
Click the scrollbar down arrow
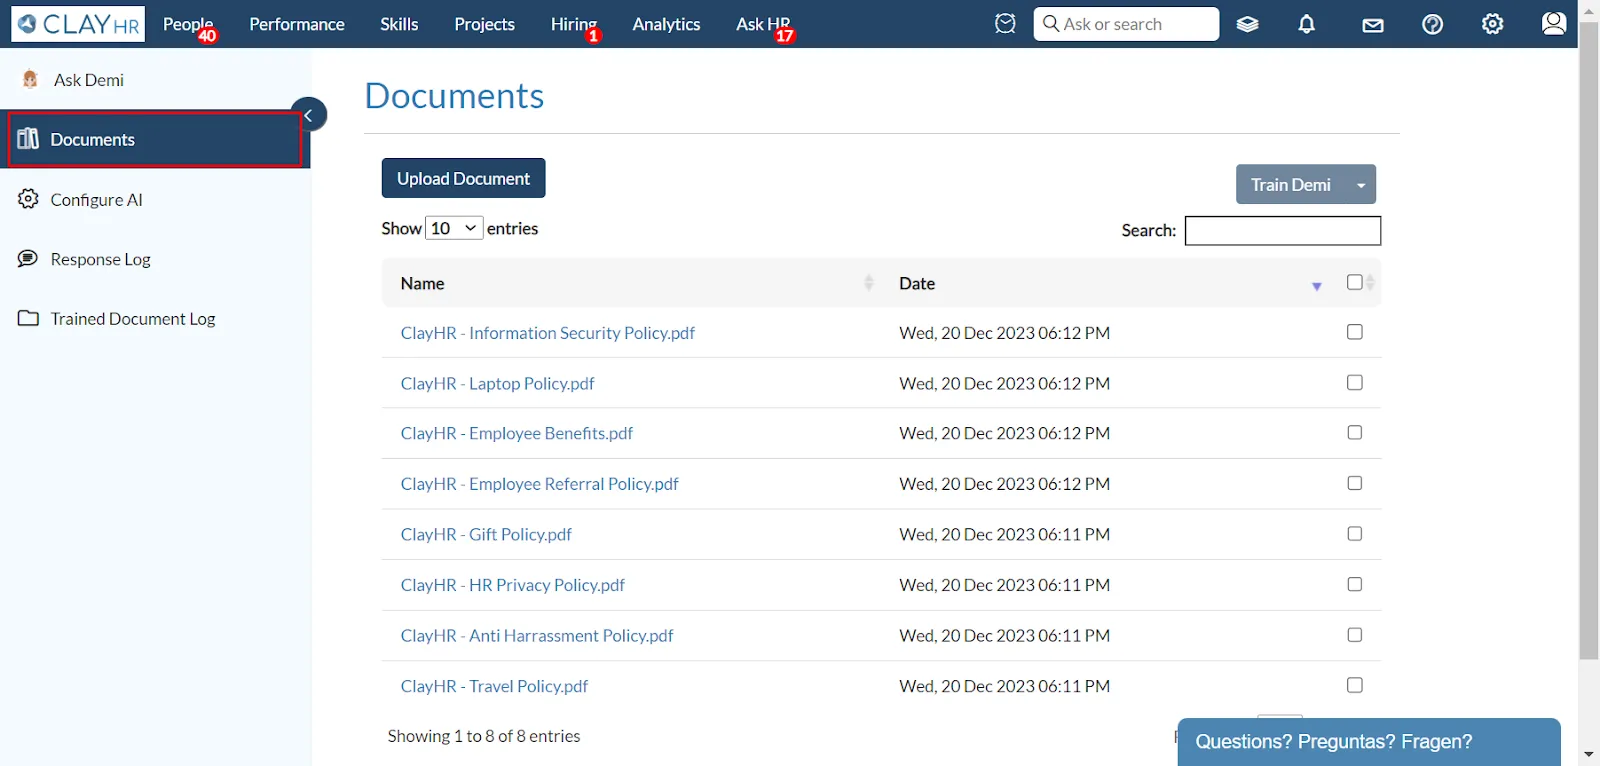click(x=1589, y=754)
